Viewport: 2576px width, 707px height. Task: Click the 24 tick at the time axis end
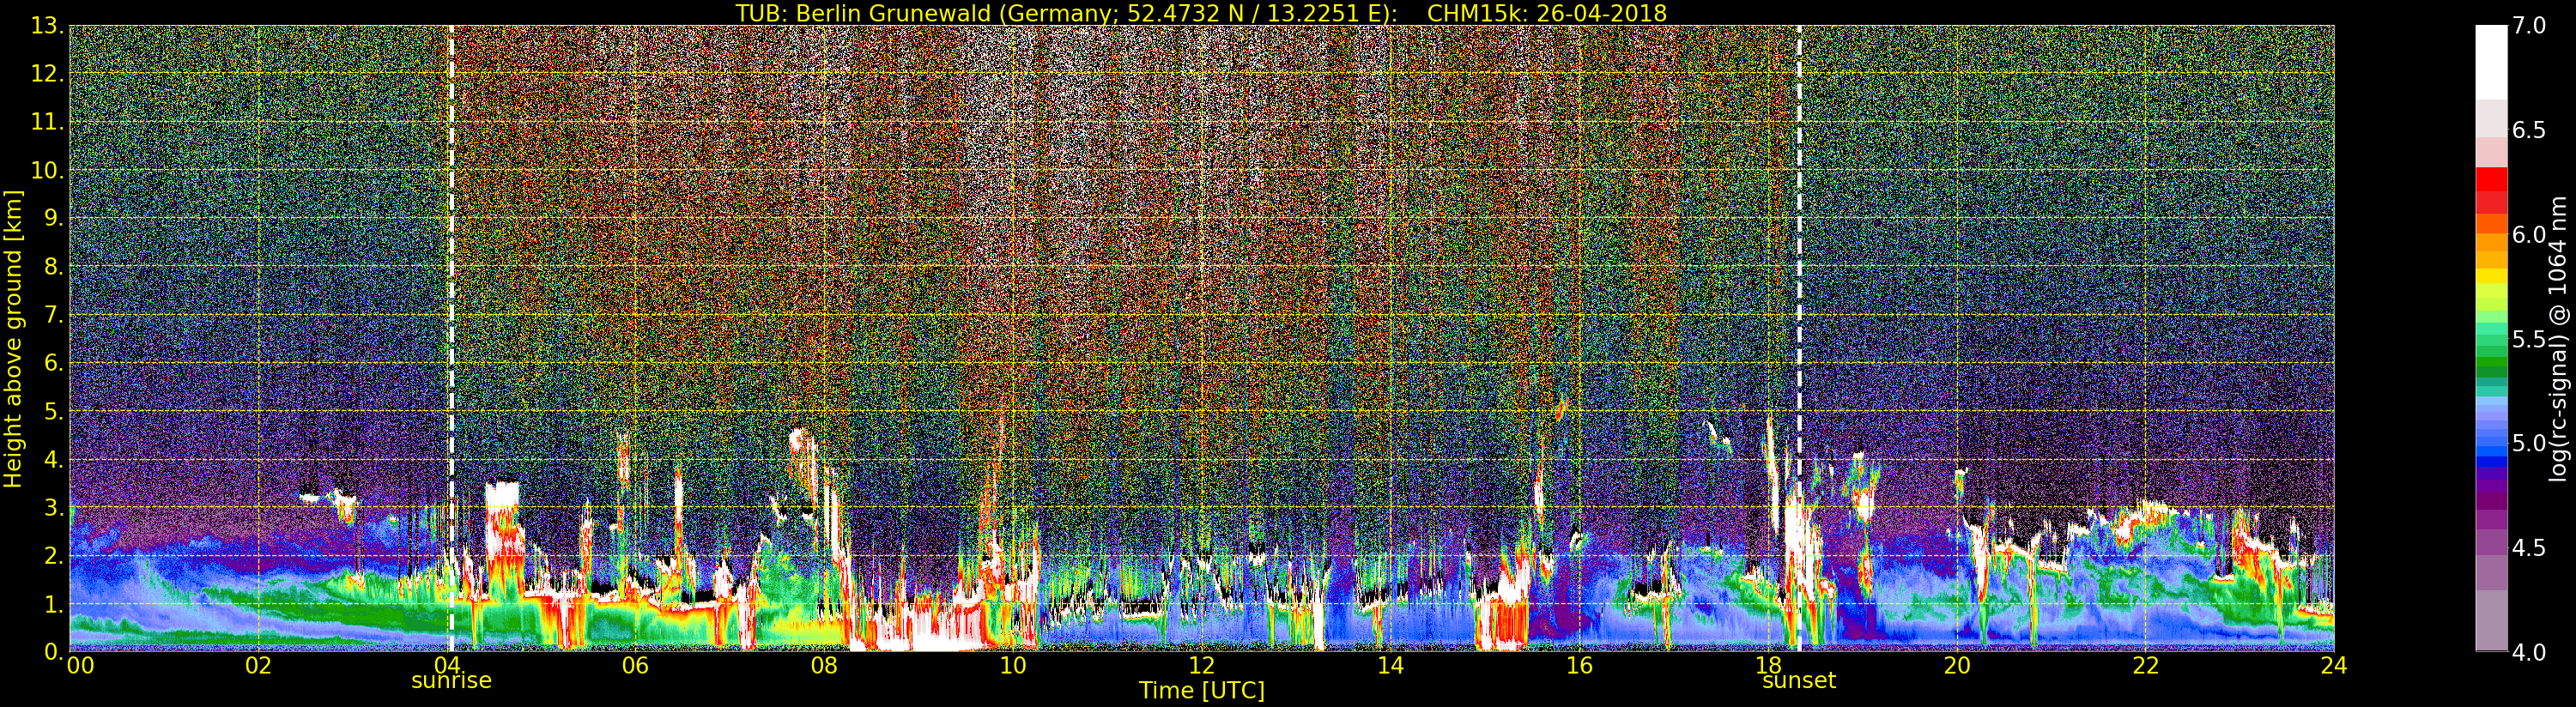[2333, 666]
